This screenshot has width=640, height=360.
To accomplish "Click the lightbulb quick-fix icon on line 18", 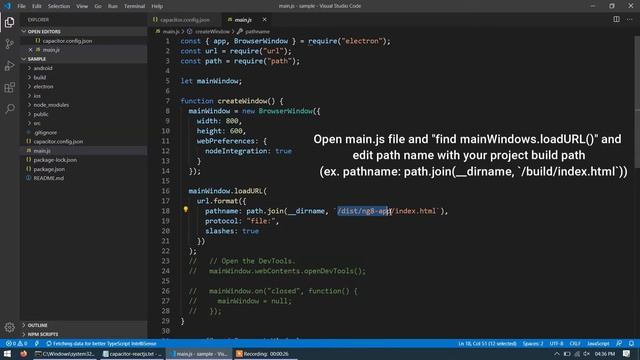I will click(186, 210).
